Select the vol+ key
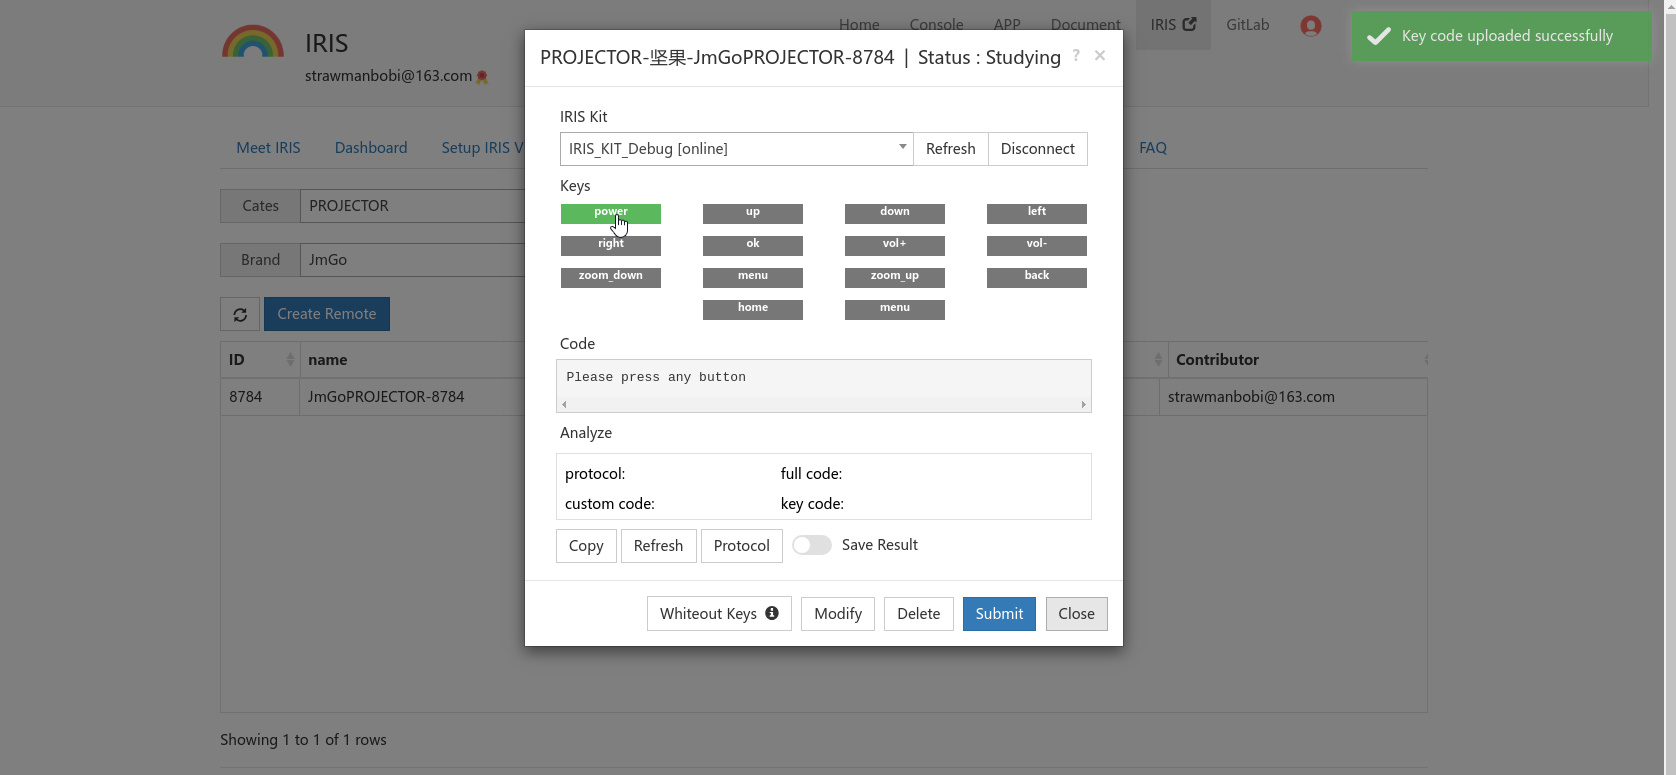The width and height of the screenshot is (1676, 775). coord(894,245)
